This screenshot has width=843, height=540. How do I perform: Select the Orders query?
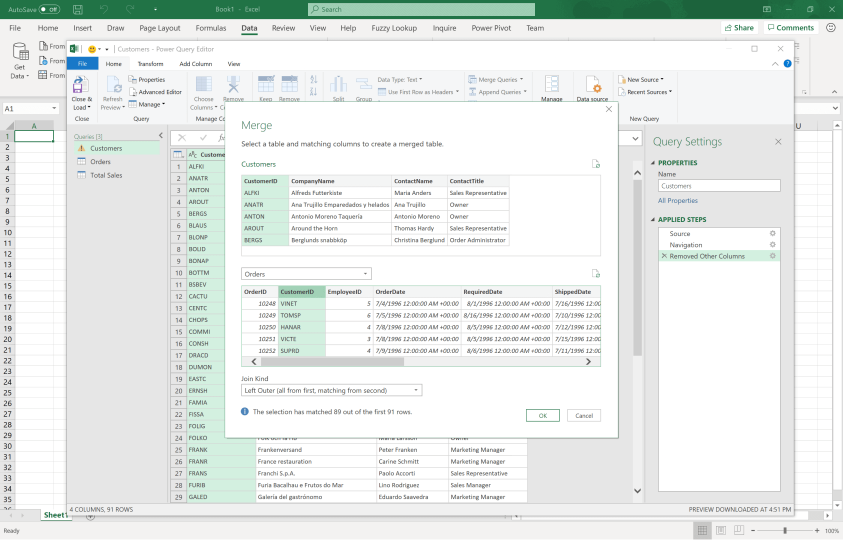click(101, 161)
